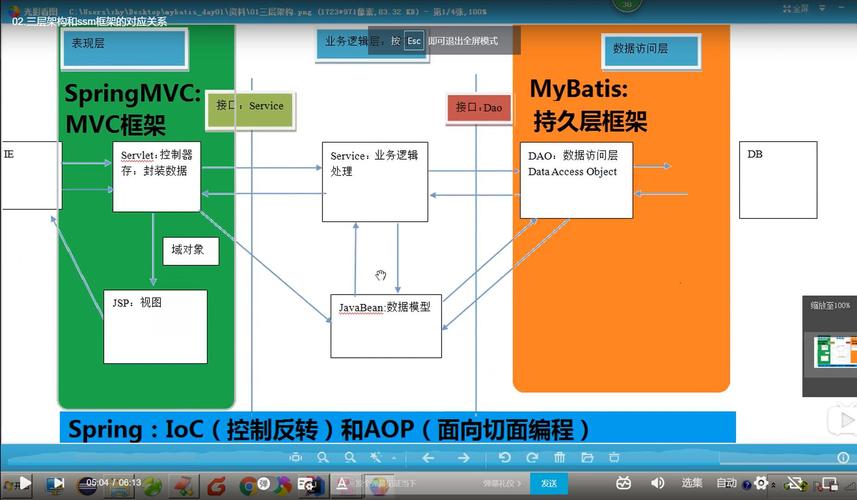Screen dimensions: 857x500
Task: Click the 接口: Dao red box
Action: pos(479,108)
